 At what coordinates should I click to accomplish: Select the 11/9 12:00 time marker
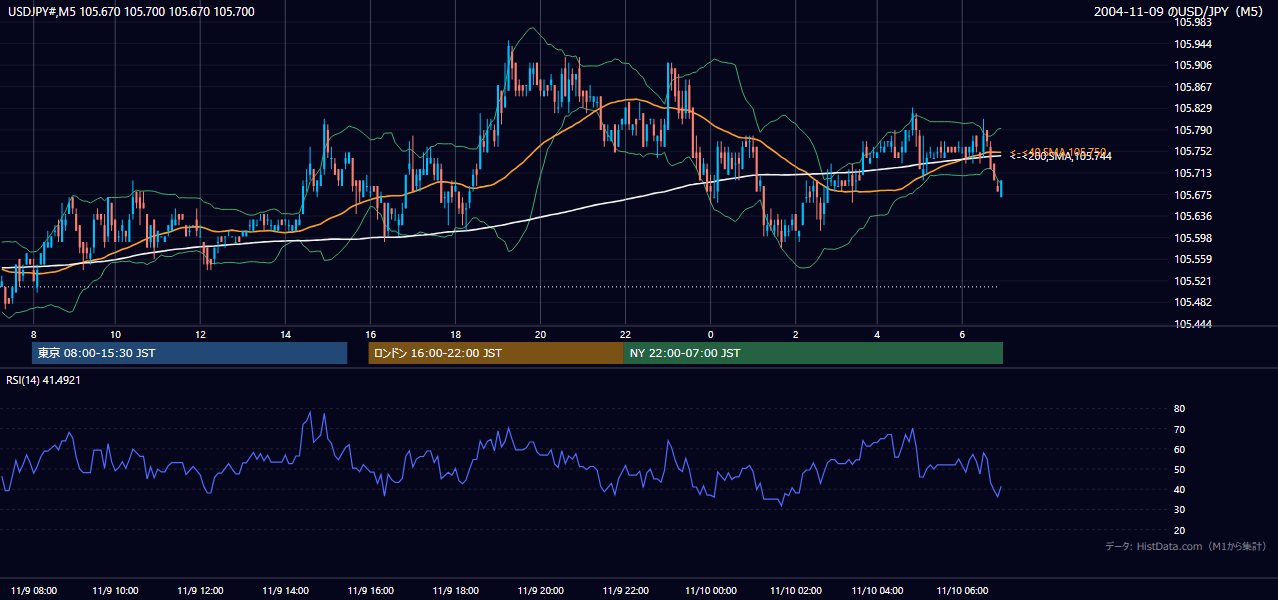point(200,589)
